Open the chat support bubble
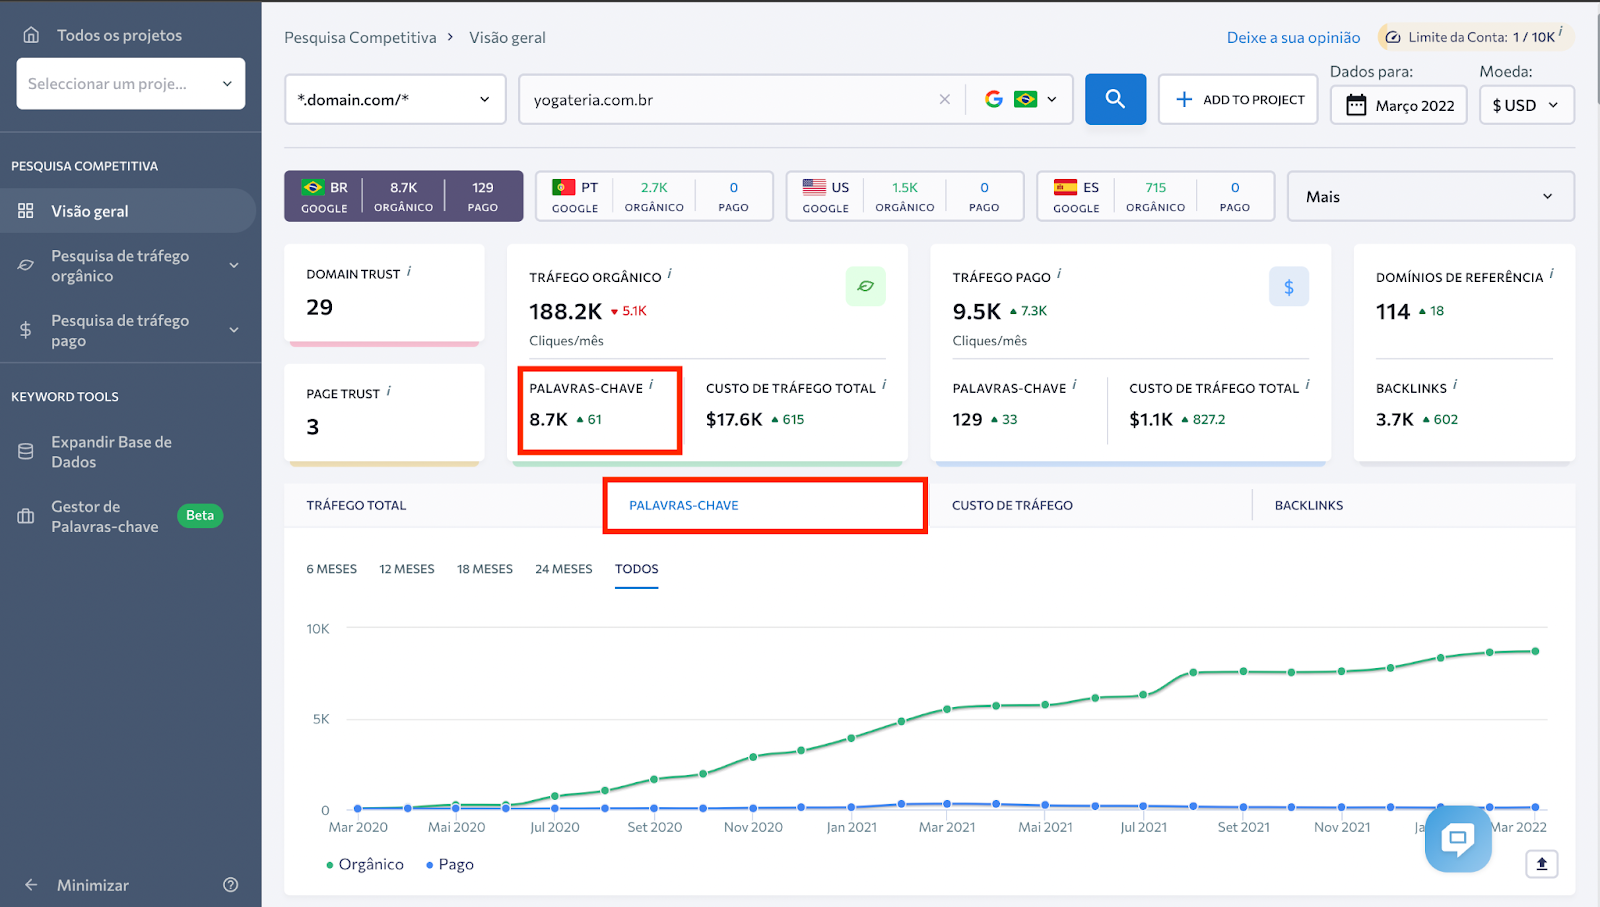 click(x=1458, y=838)
